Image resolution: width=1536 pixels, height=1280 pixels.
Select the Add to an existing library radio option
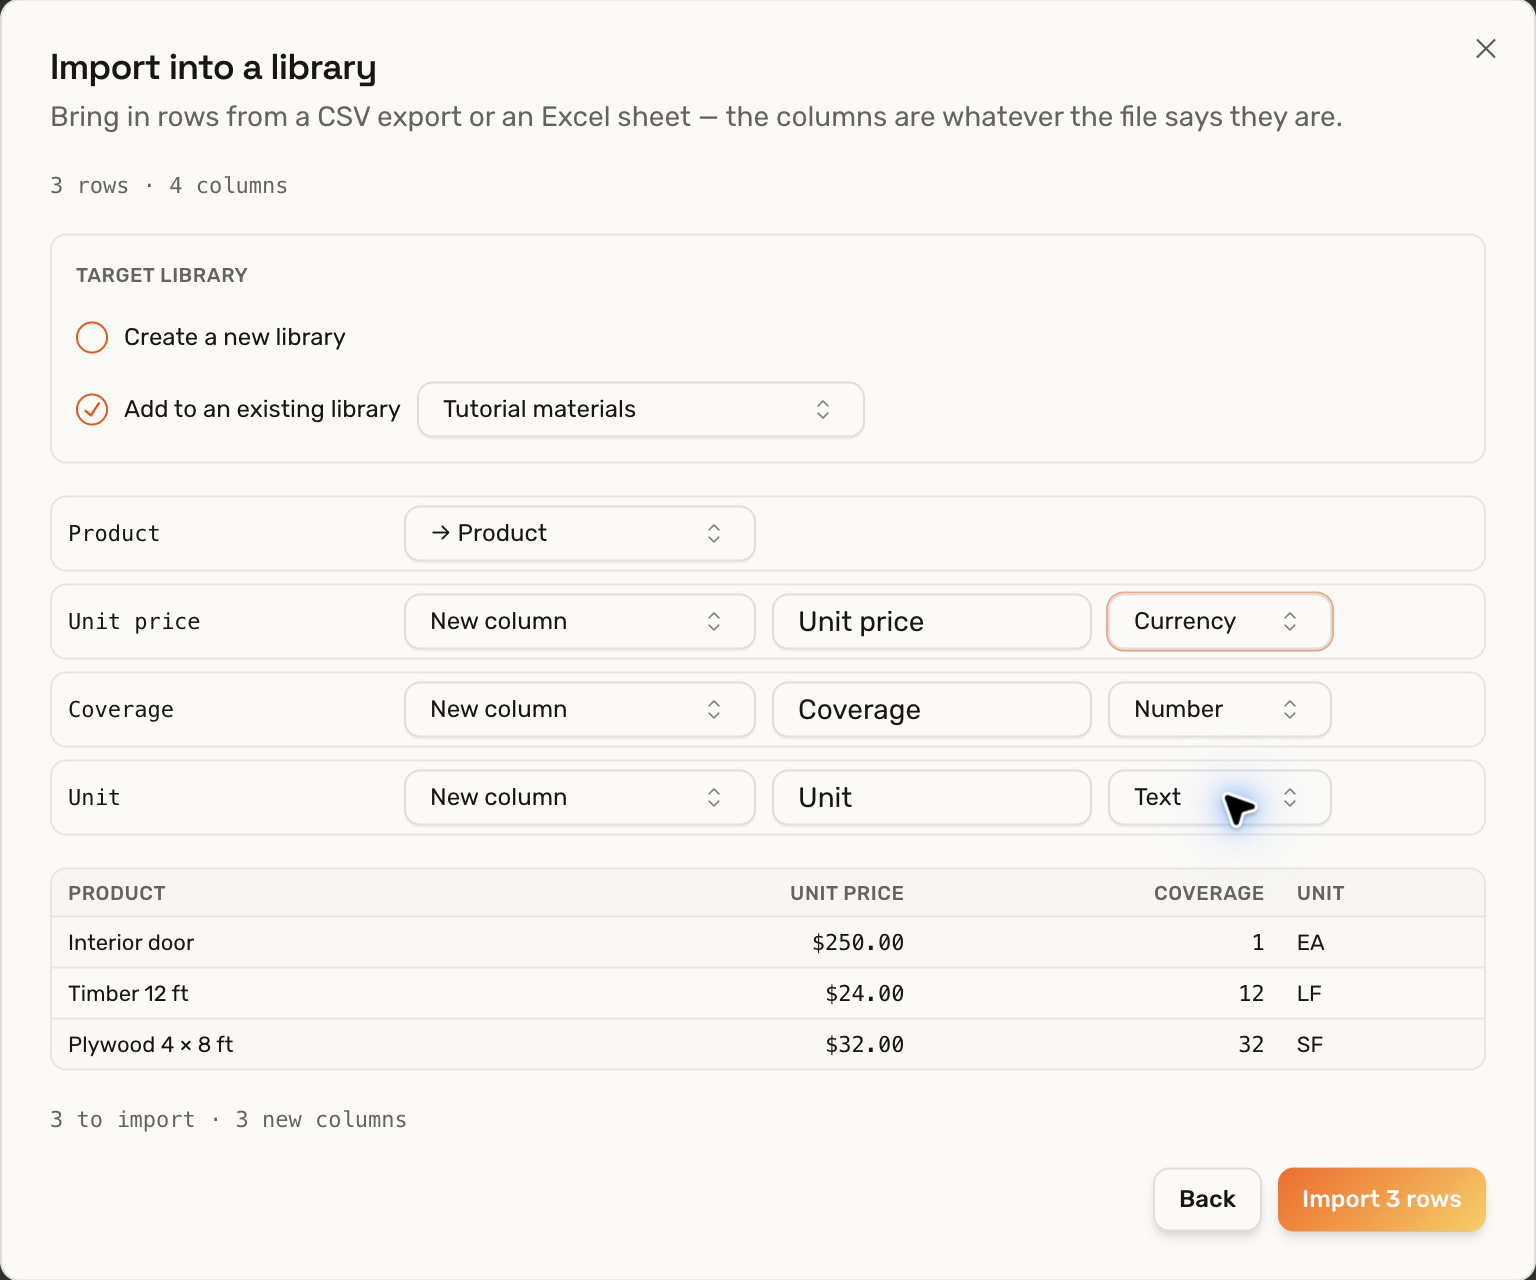coord(92,409)
